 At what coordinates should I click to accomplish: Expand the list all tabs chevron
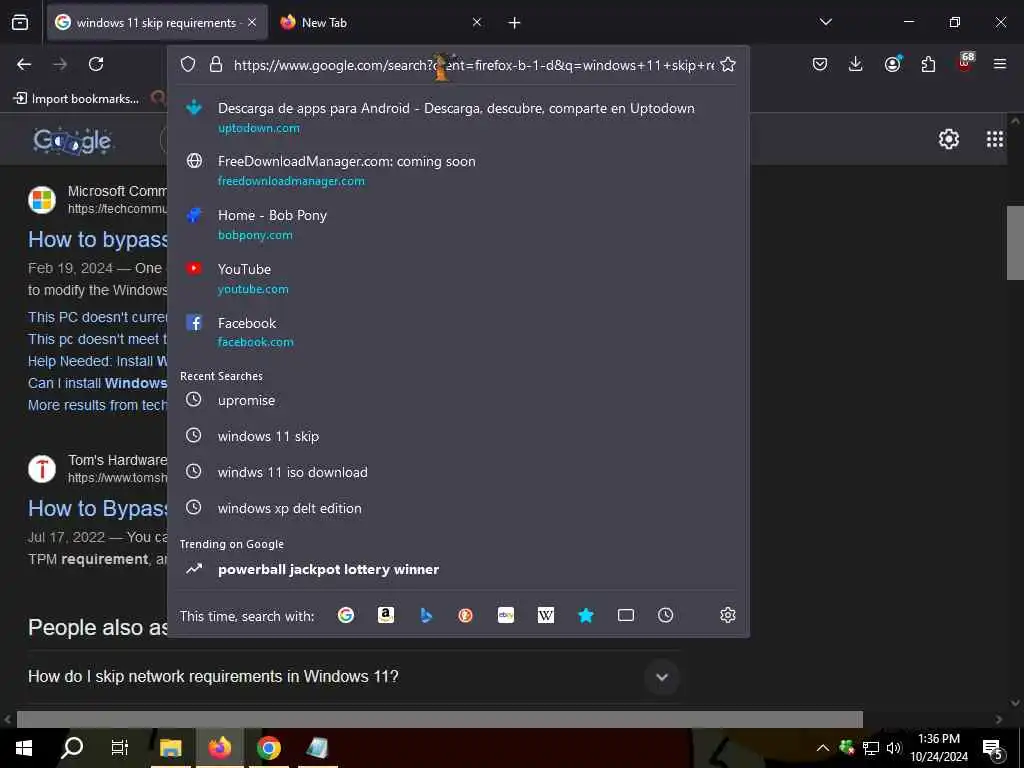click(826, 22)
